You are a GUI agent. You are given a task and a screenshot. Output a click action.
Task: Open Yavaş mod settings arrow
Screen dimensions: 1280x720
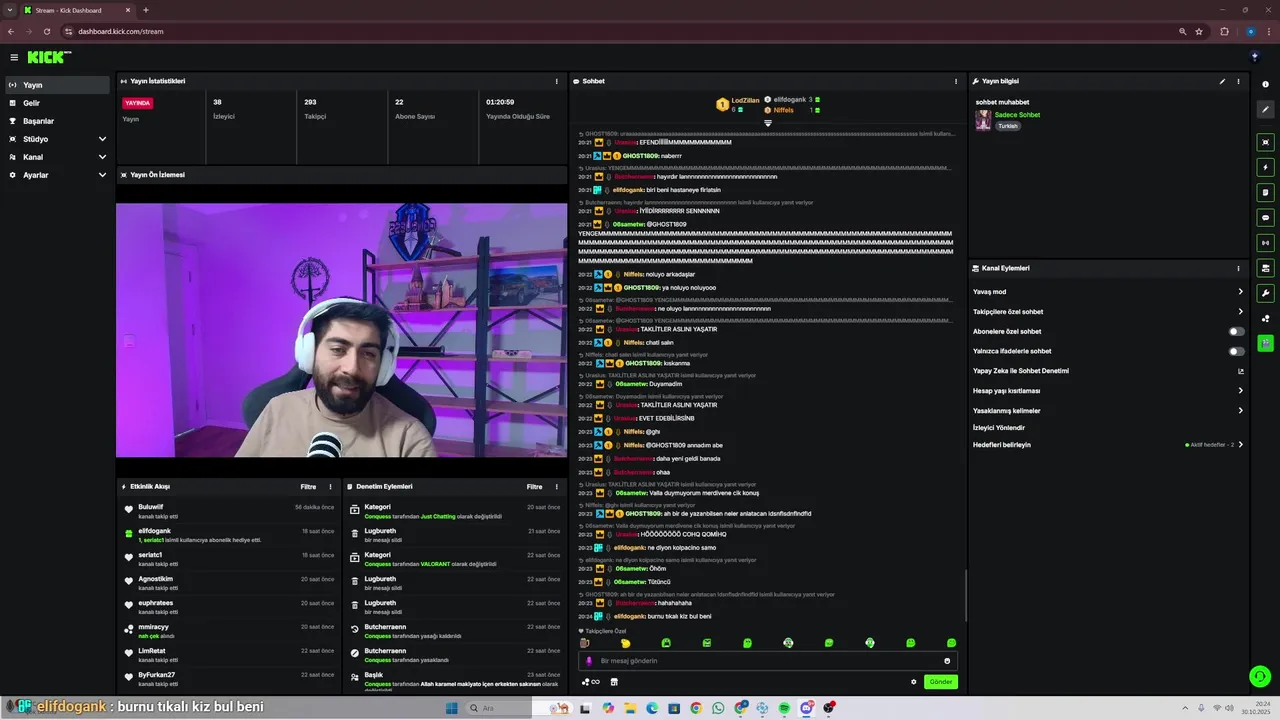pos(1240,292)
